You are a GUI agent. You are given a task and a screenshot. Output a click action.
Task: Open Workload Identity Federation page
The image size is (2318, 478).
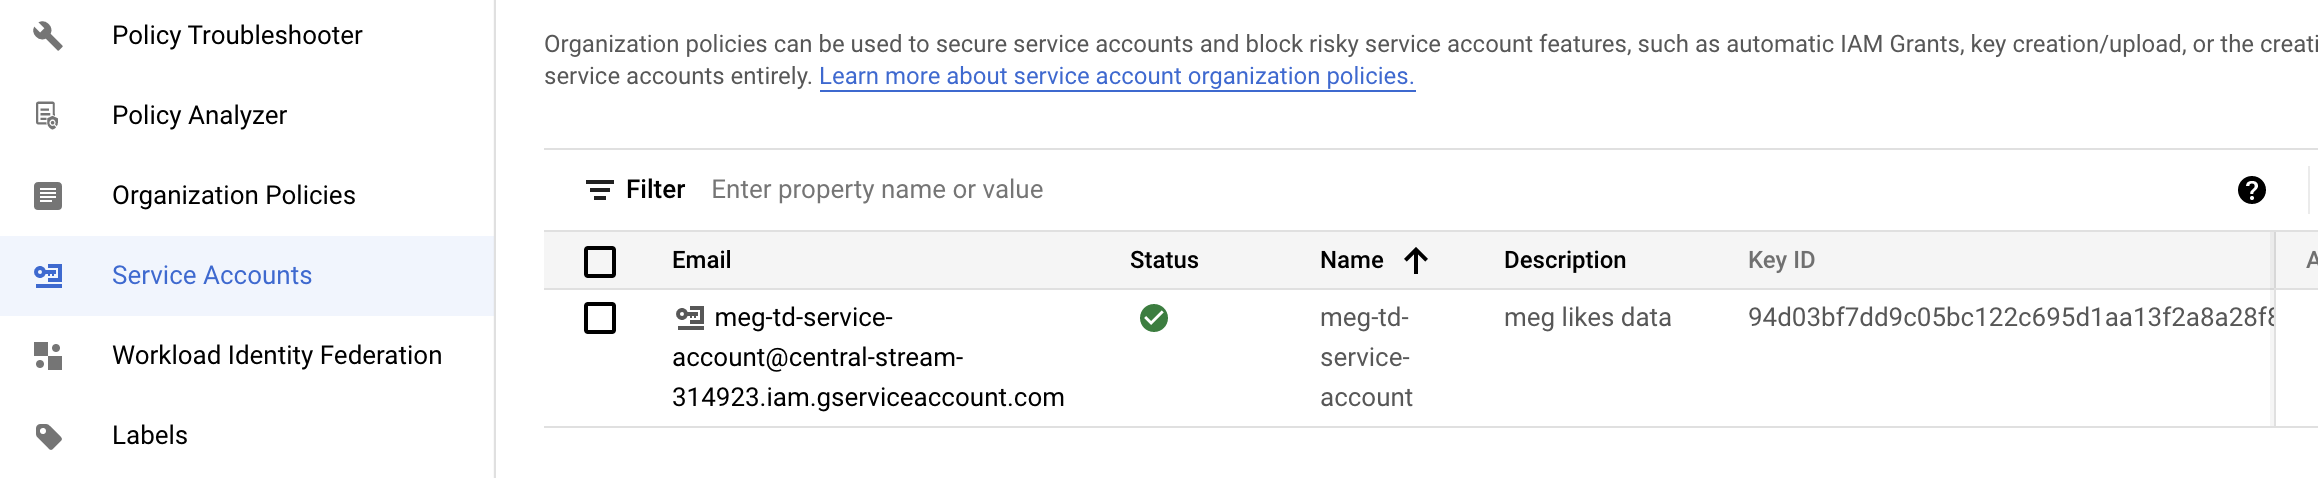click(276, 356)
